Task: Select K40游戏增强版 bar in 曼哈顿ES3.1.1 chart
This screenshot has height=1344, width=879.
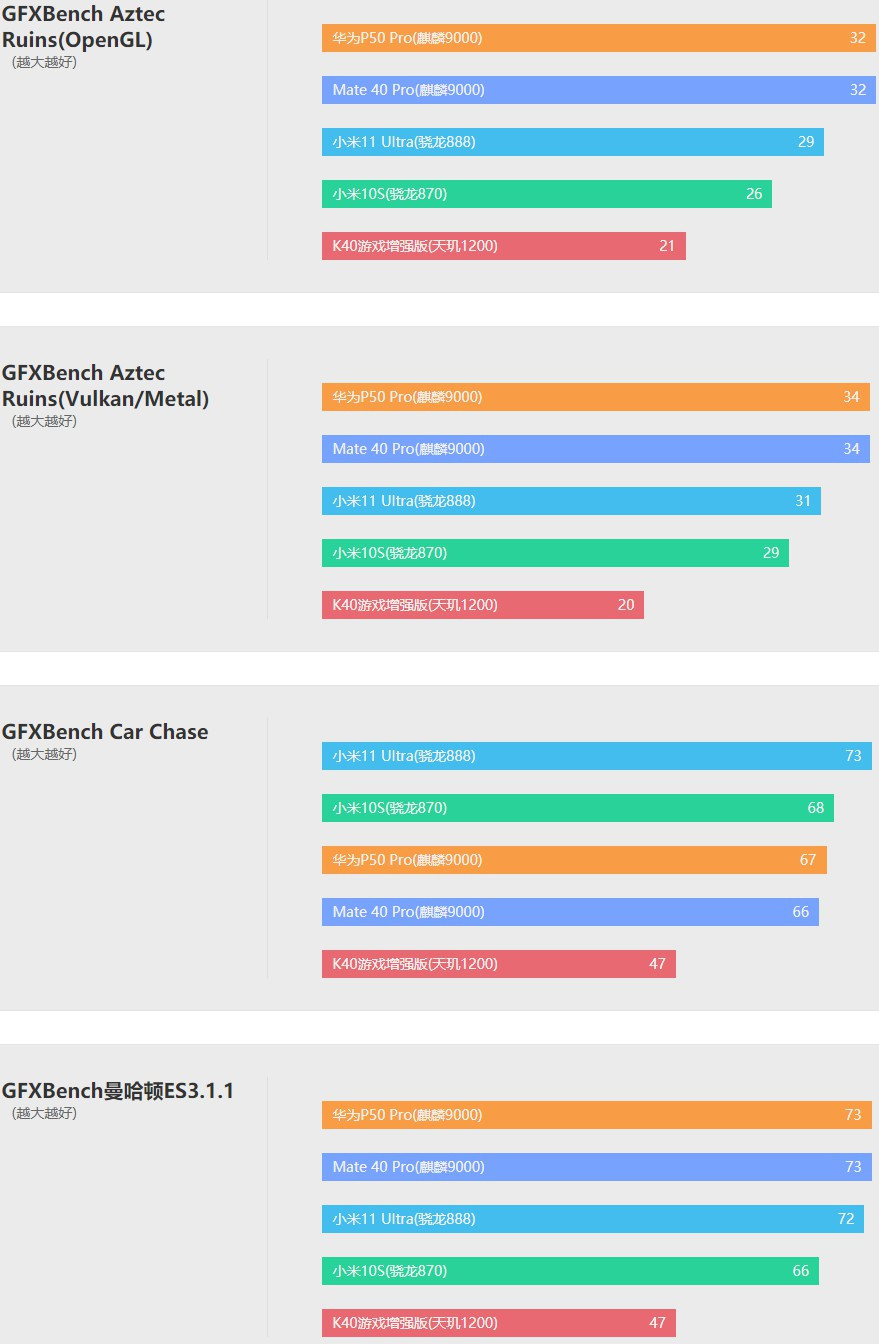Action: coord(499,1323)
